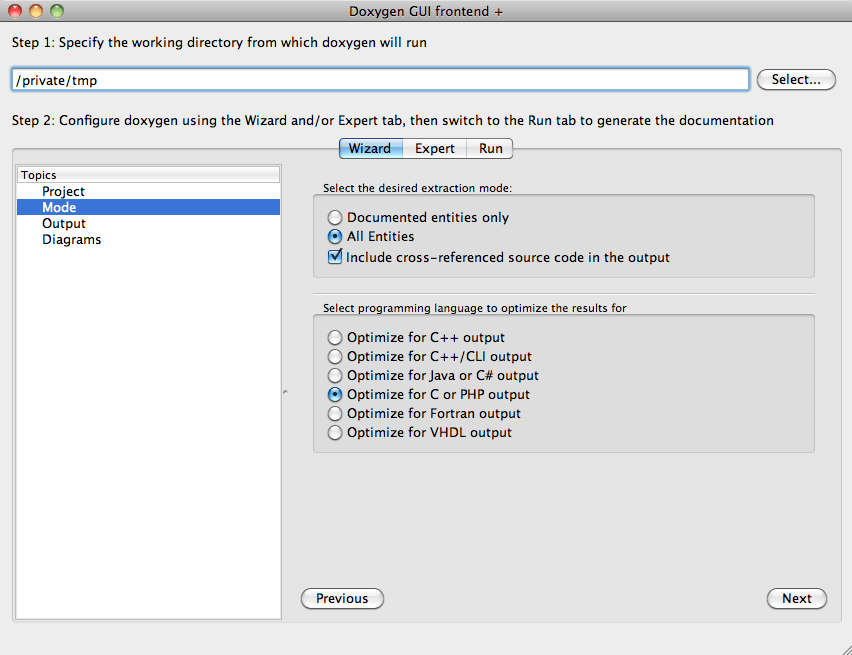Click the Topics list header
The width and height of the screenshot is (852, 655).
148,175
